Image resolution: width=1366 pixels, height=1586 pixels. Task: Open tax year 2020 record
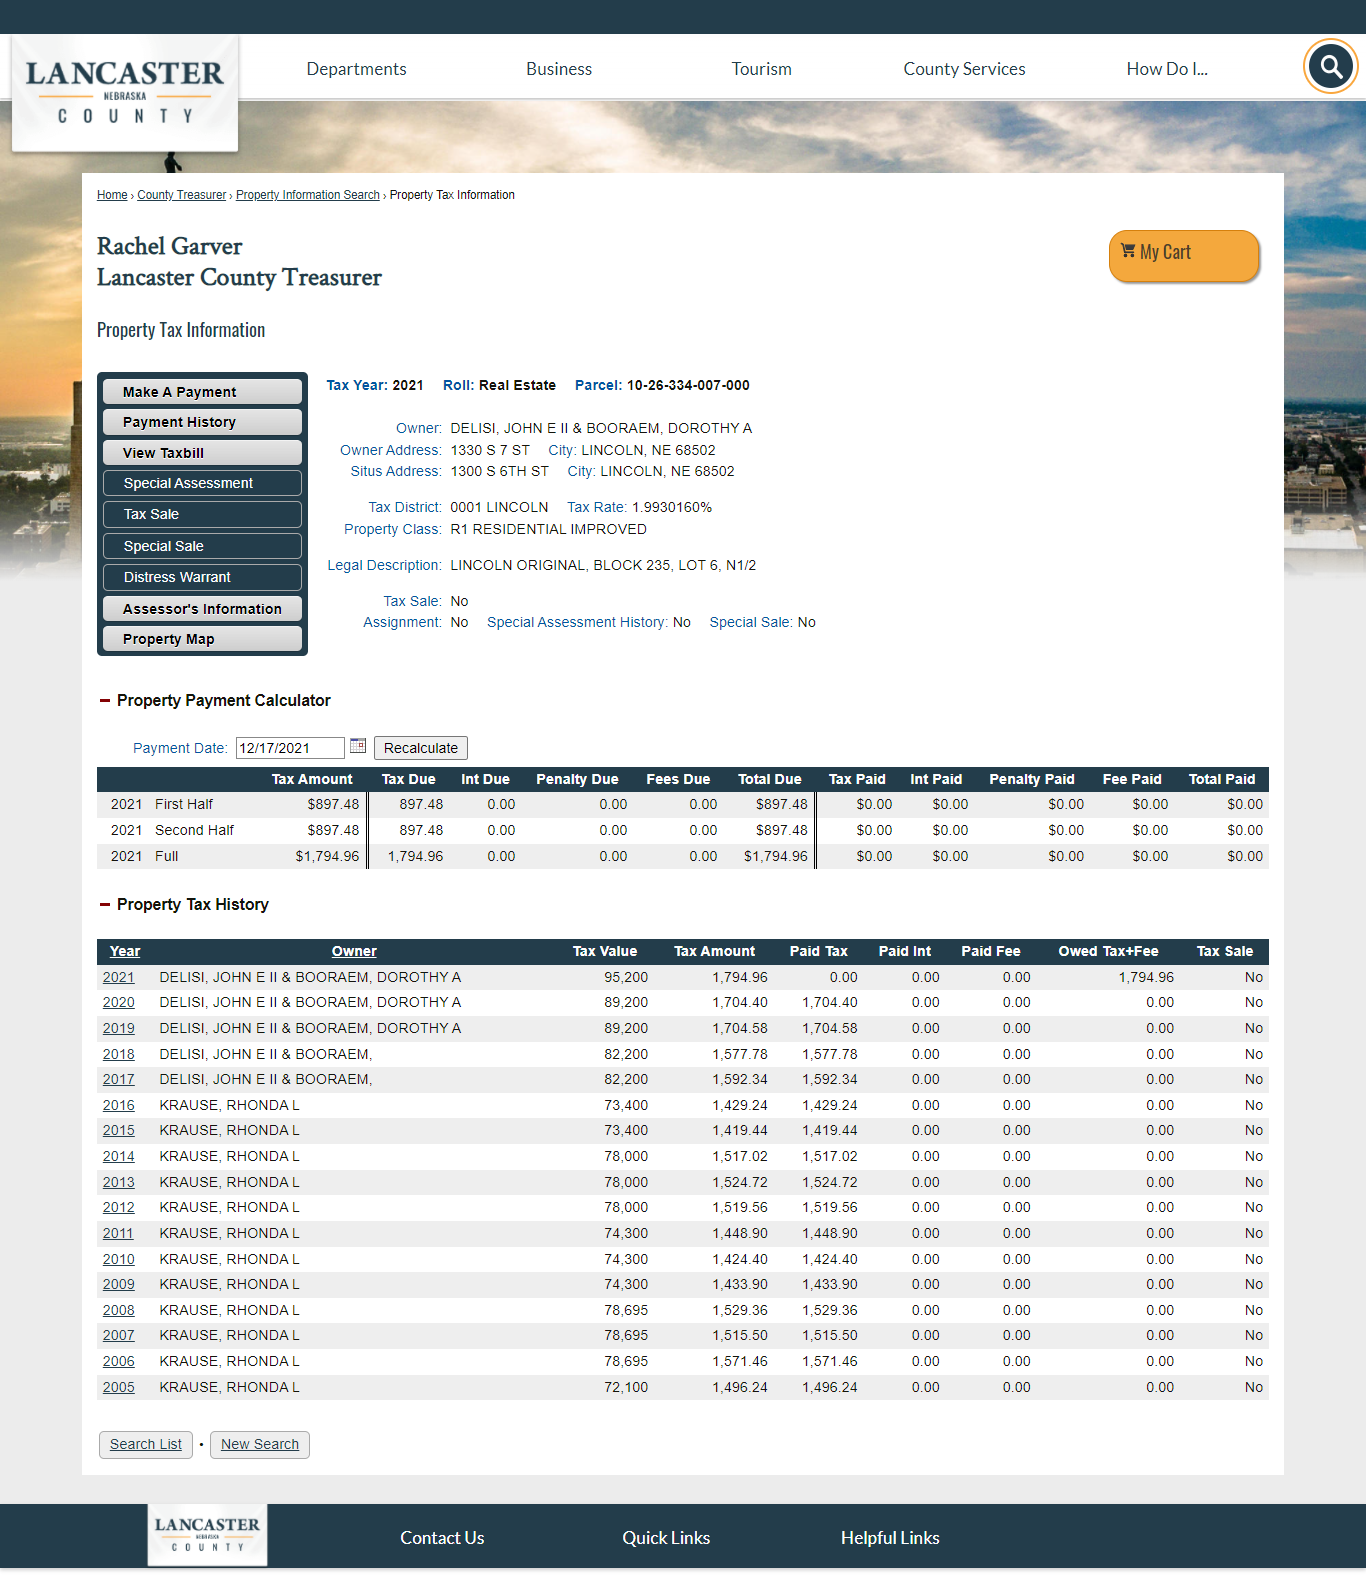pos(118,1002)
